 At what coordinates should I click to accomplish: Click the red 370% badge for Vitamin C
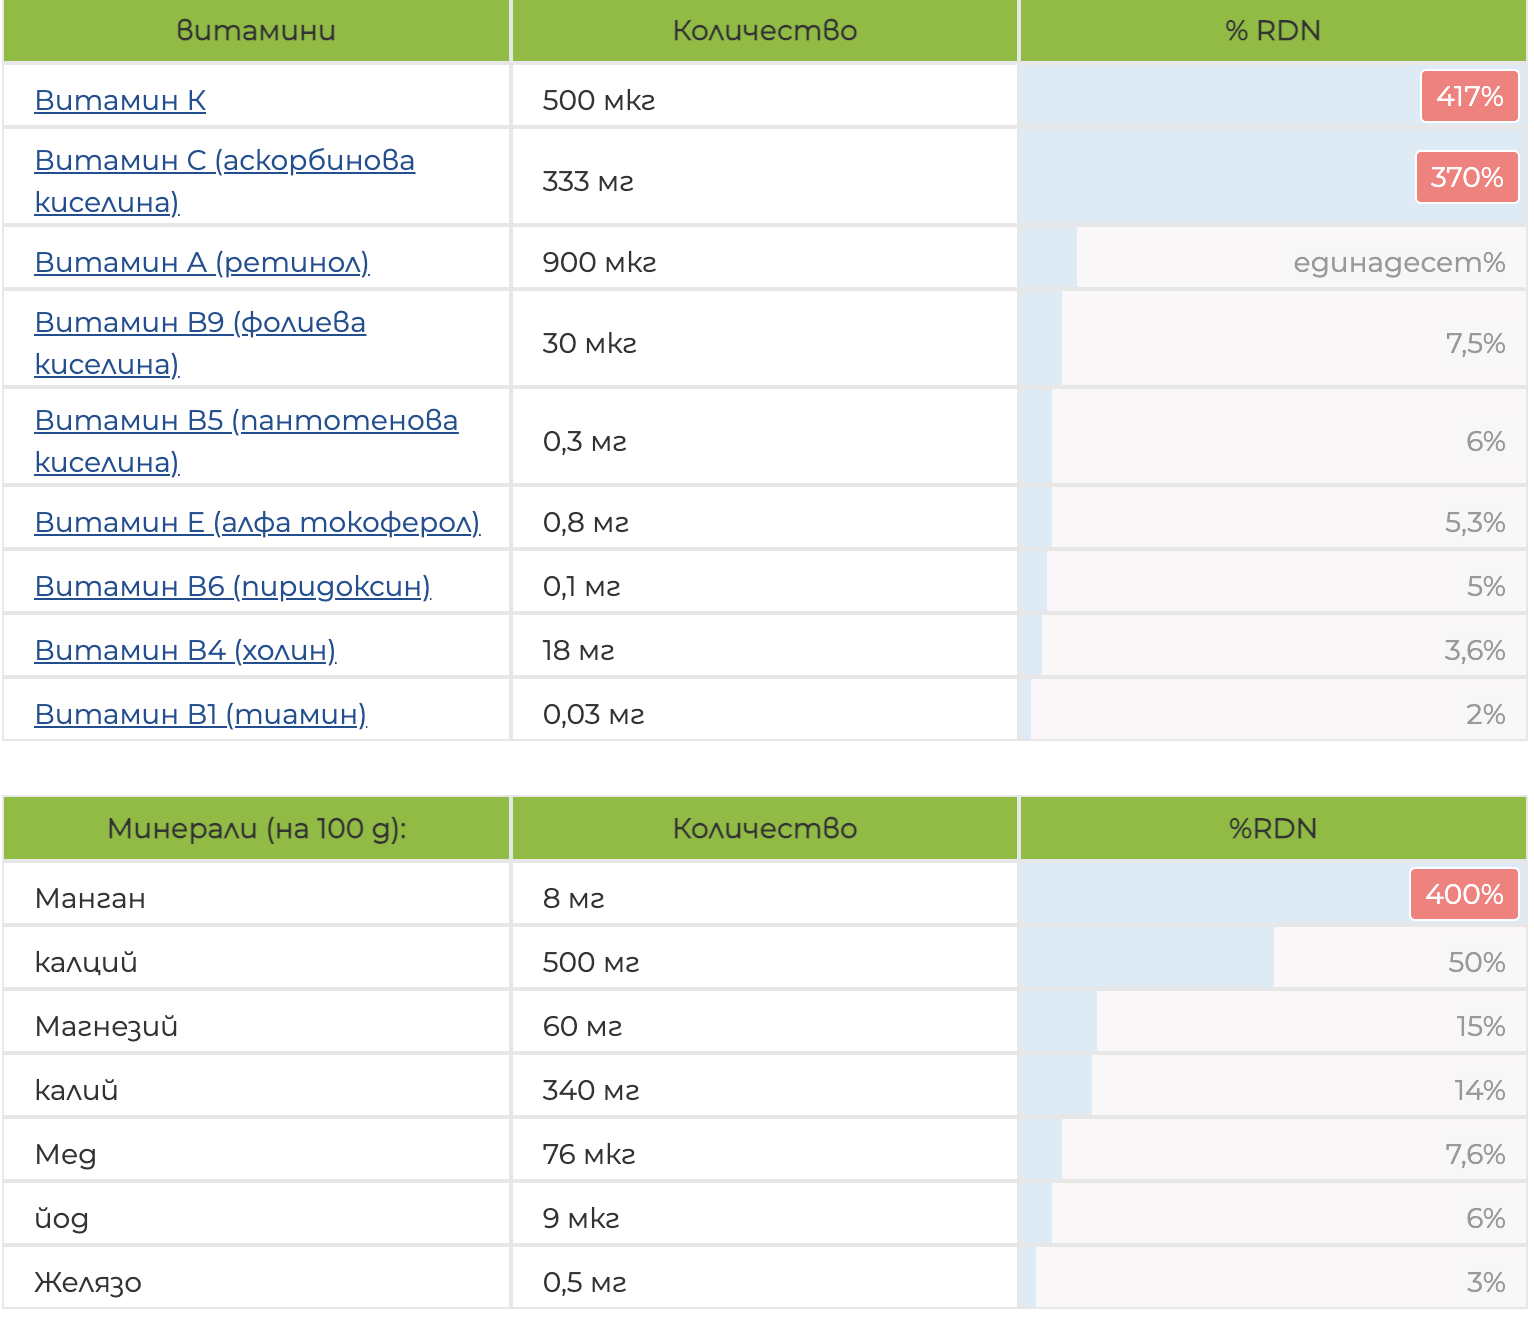point(1466,177)
